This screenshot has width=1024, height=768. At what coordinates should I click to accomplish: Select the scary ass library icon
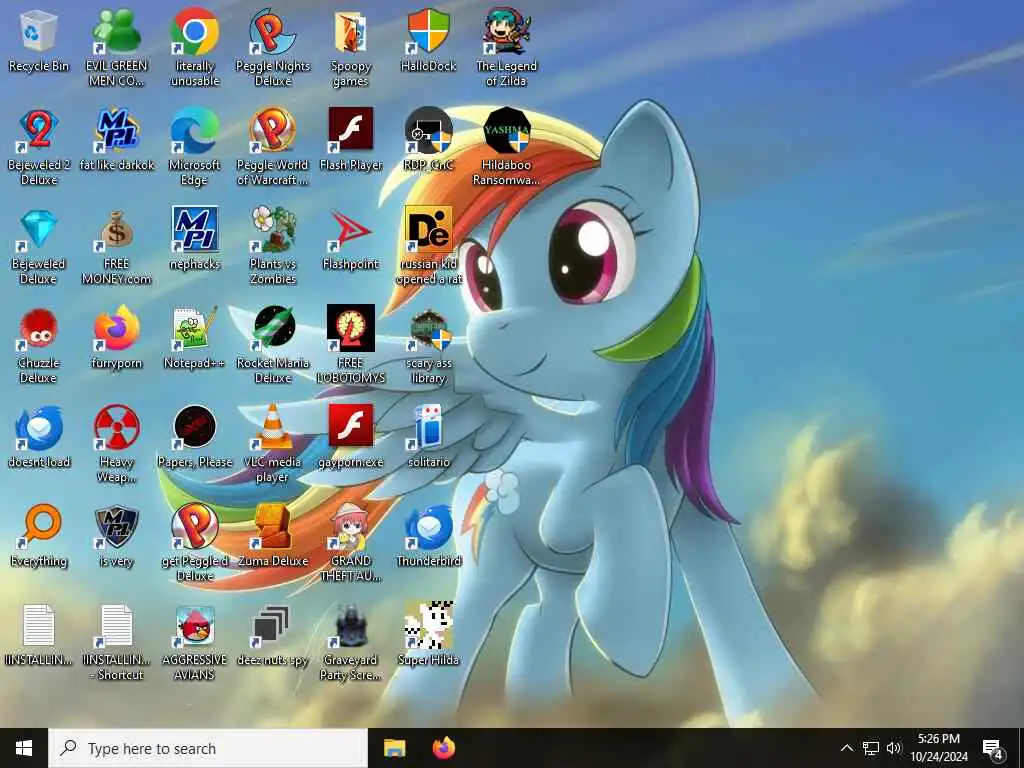pos(428,328)
